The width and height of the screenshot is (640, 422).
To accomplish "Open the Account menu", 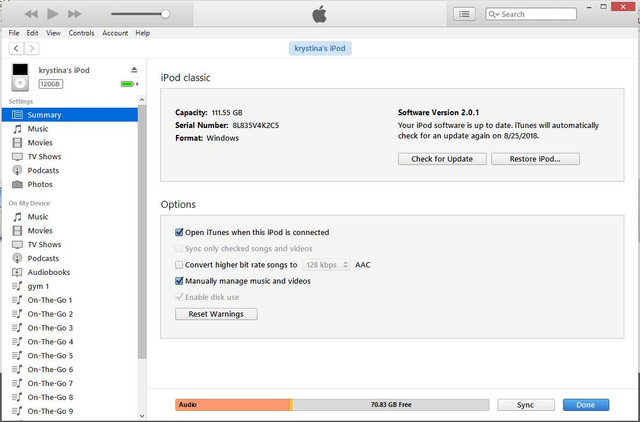I will (x=115, y=33).
